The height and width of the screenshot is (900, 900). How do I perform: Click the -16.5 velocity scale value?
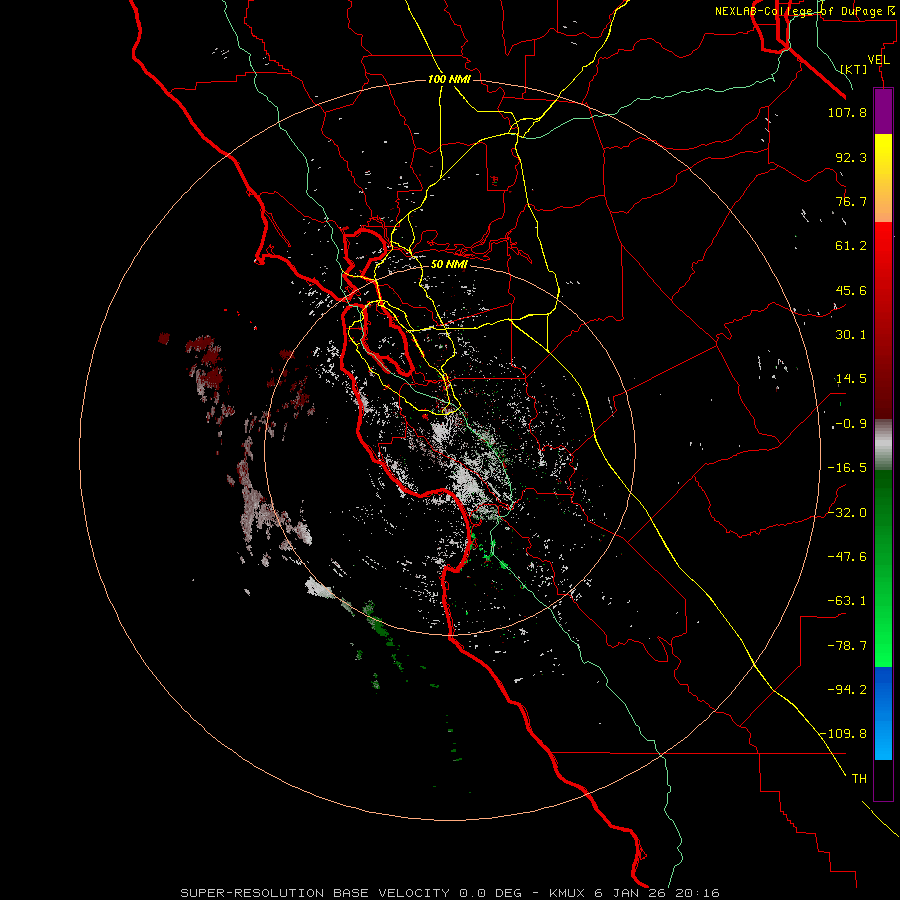point(847,468)
